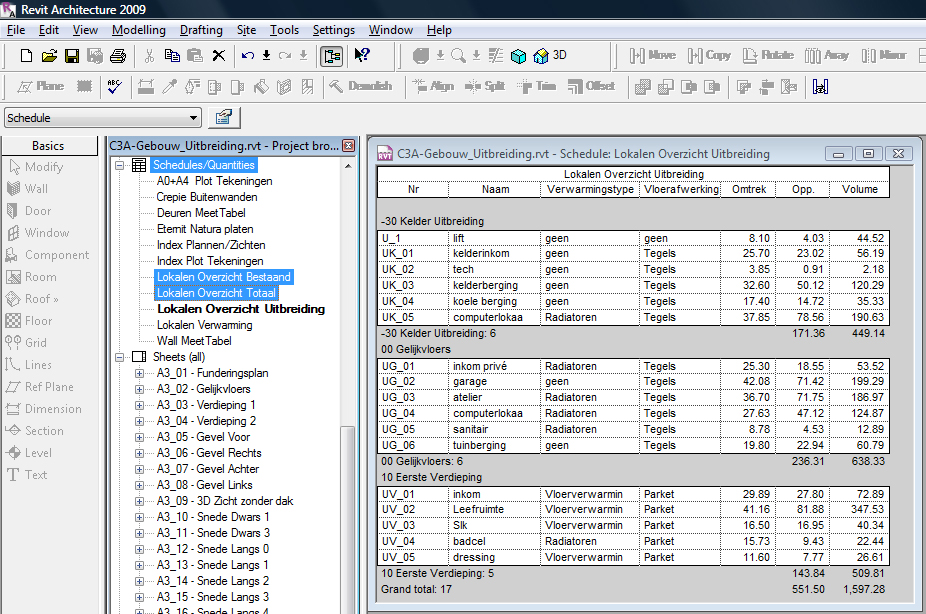The height and width of the screenshot is (614, 926).
Task: Click the Demolish hammer tool
Action: click(x=360, y=87)
